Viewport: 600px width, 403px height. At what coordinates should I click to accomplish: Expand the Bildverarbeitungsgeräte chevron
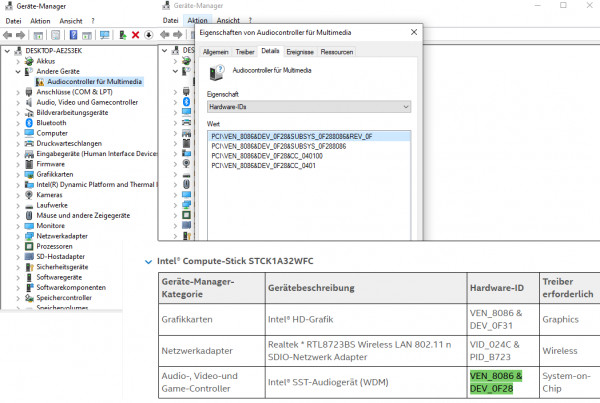(x=18, y=113)
